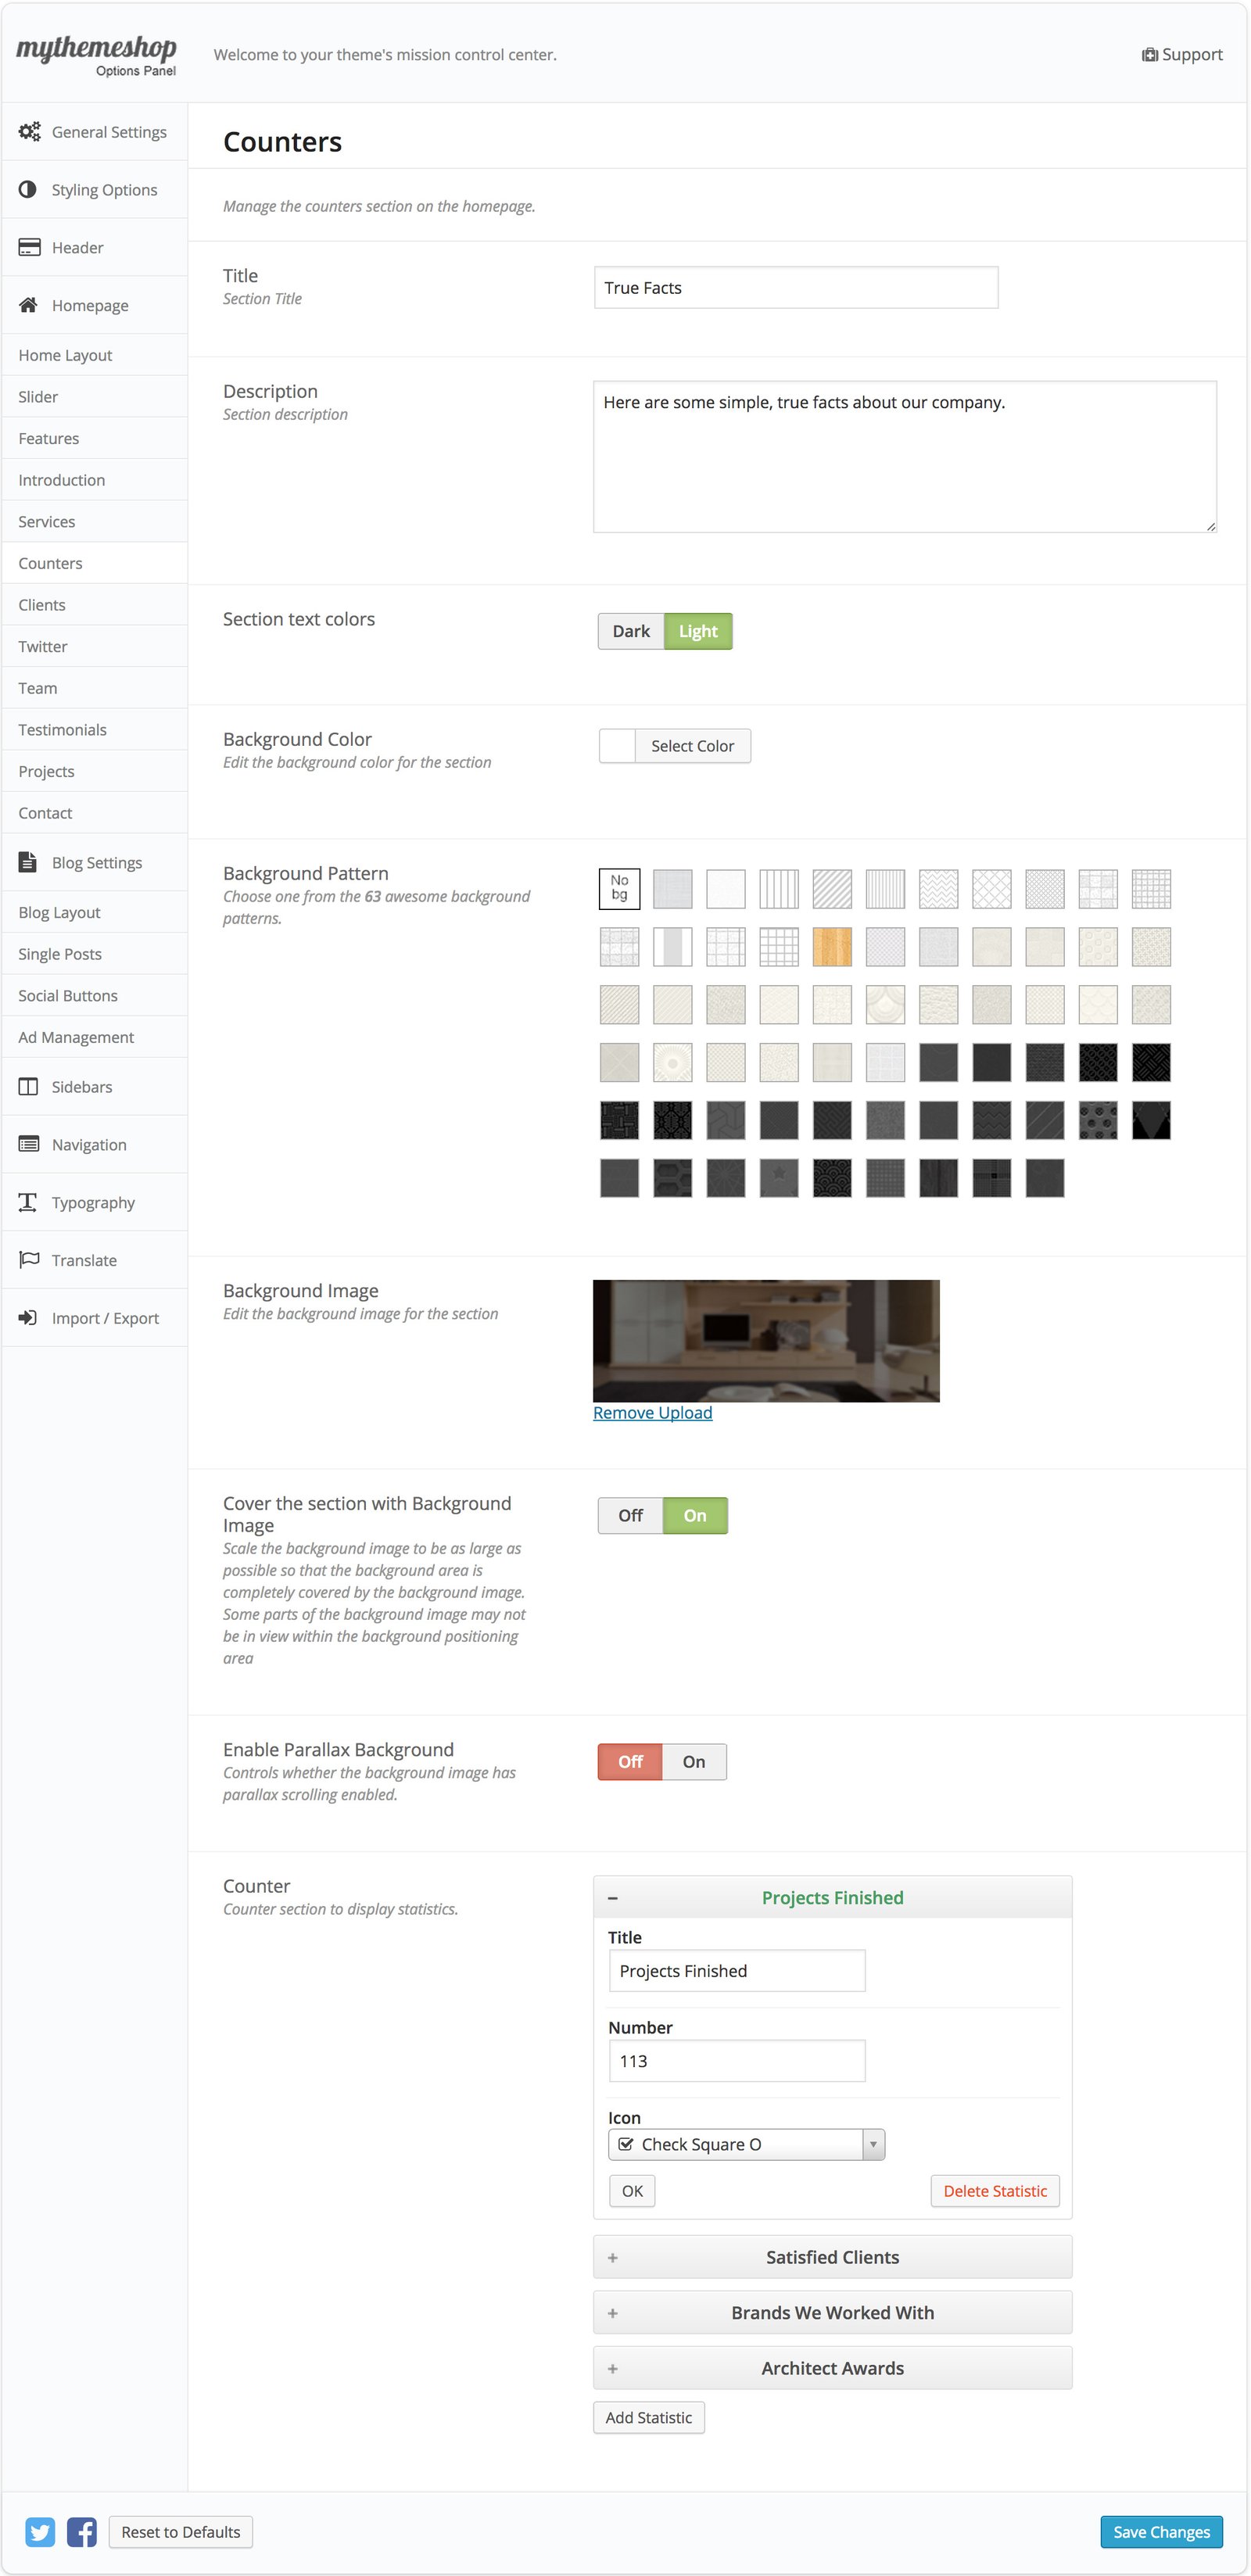Click the Translate flag icon

tap(29, 1259)
